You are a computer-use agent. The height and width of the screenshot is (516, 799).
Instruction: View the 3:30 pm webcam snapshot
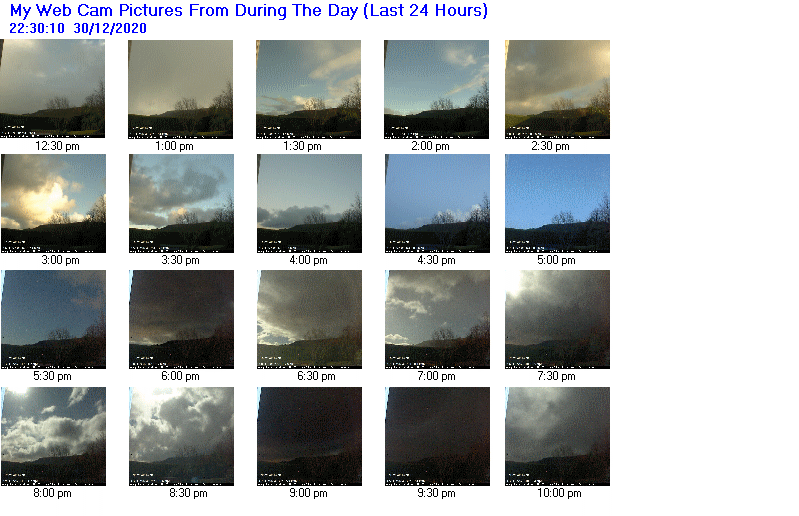[181, 203]
